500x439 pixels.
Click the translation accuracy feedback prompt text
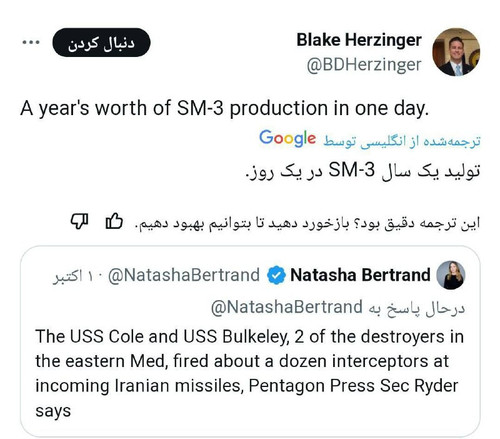(x=307, y=223)
